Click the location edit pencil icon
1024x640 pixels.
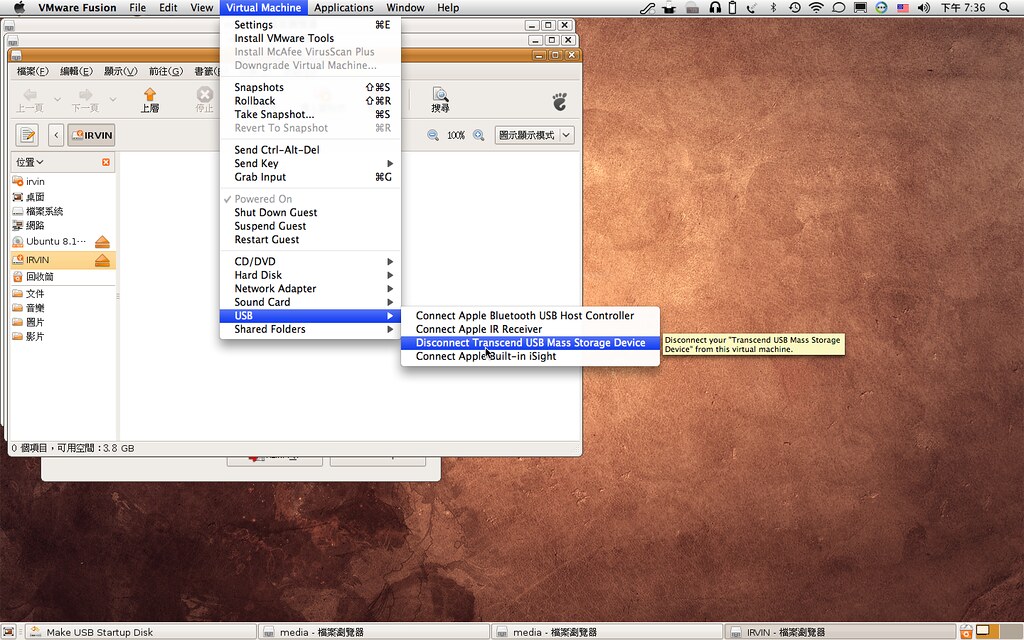[27, 134]
